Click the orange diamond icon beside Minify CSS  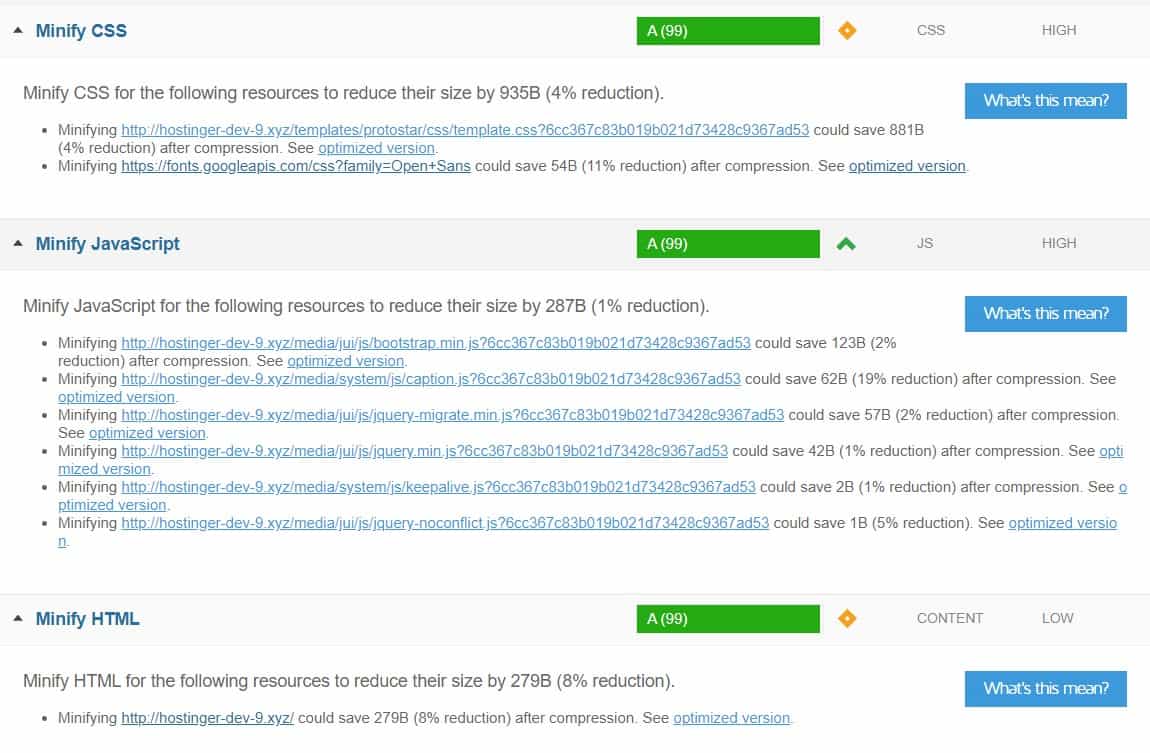(x=847, y=30)
